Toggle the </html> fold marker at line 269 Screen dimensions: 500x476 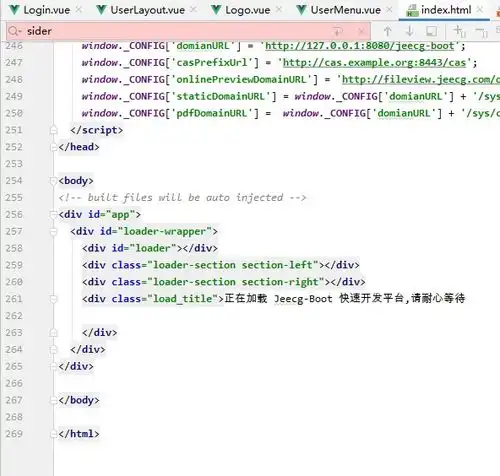pyautogui.click(x=53, y=434)
